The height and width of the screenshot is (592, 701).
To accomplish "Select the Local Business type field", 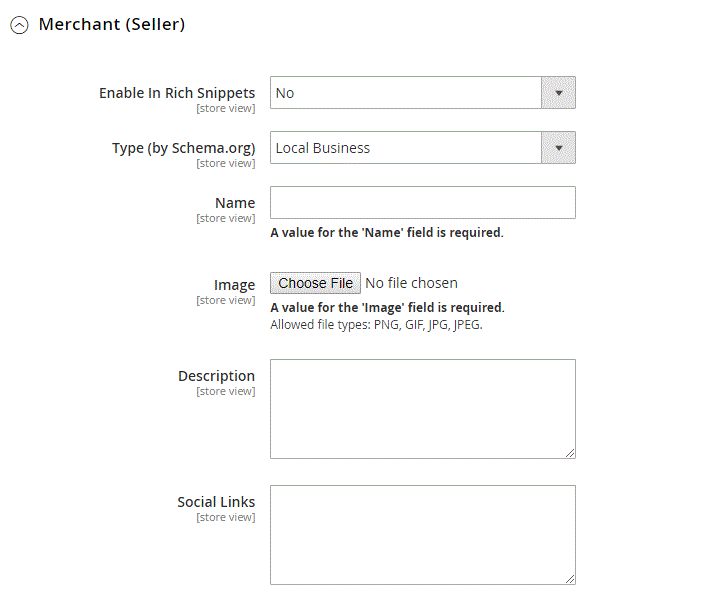I will (x=422, y=148).
